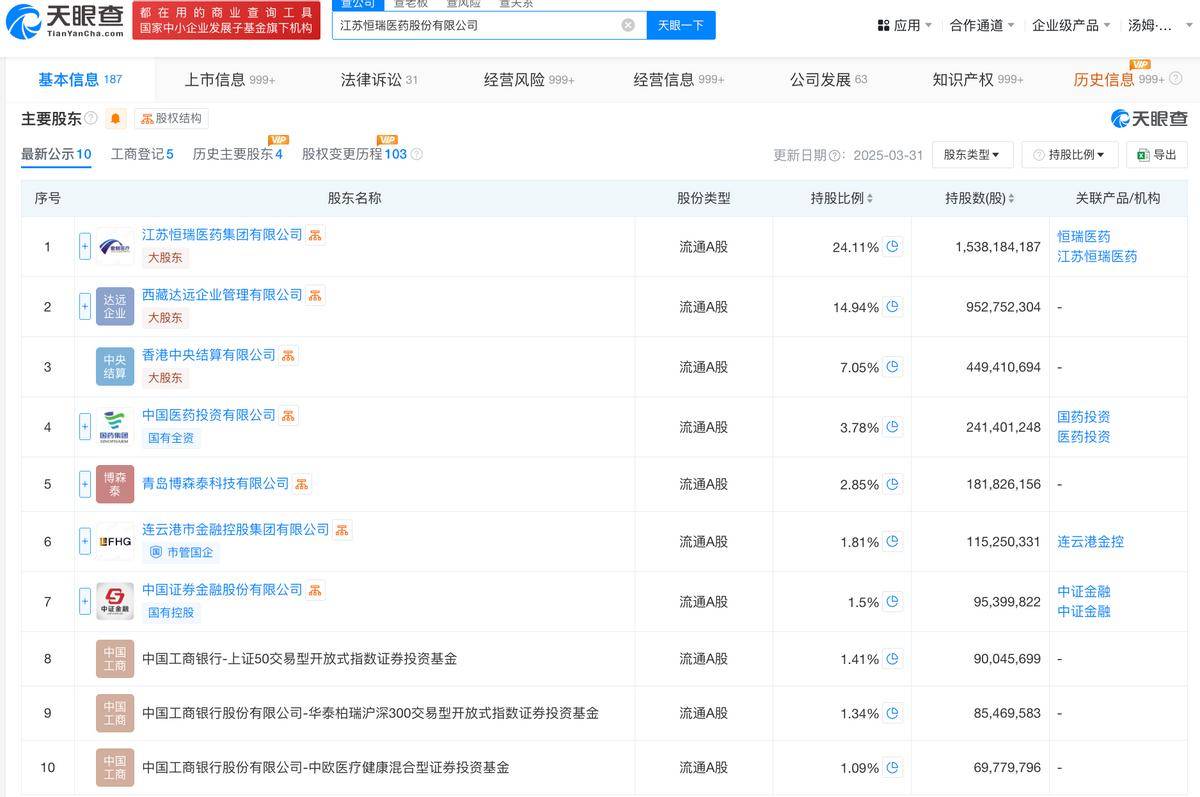Click the 股权结构 button

171,119
